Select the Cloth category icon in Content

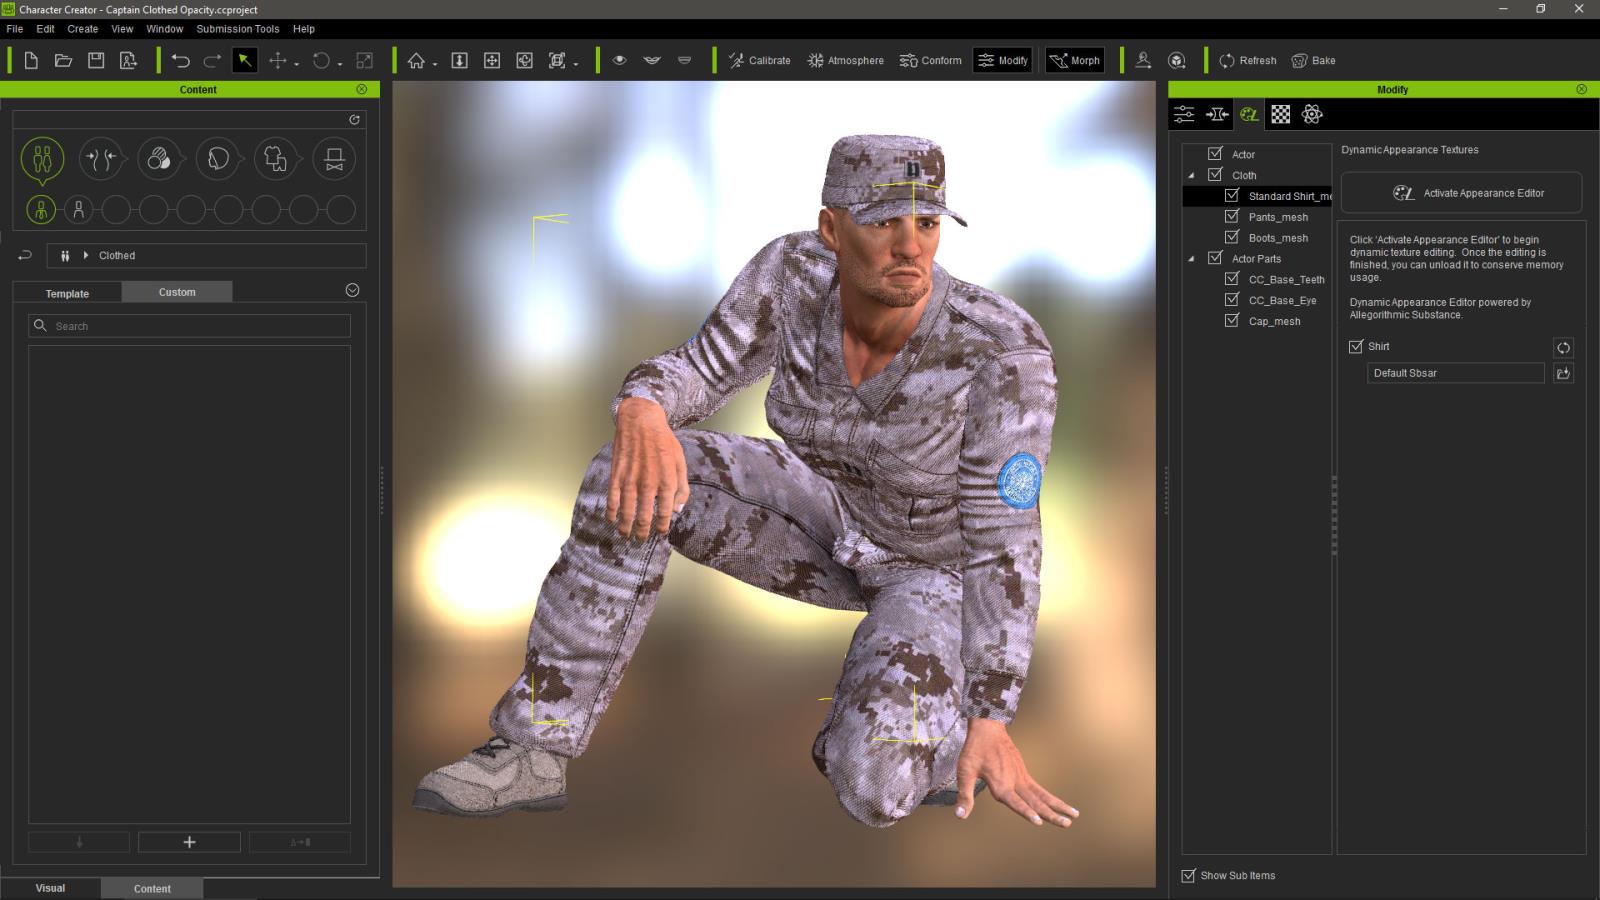pos(276,158)
